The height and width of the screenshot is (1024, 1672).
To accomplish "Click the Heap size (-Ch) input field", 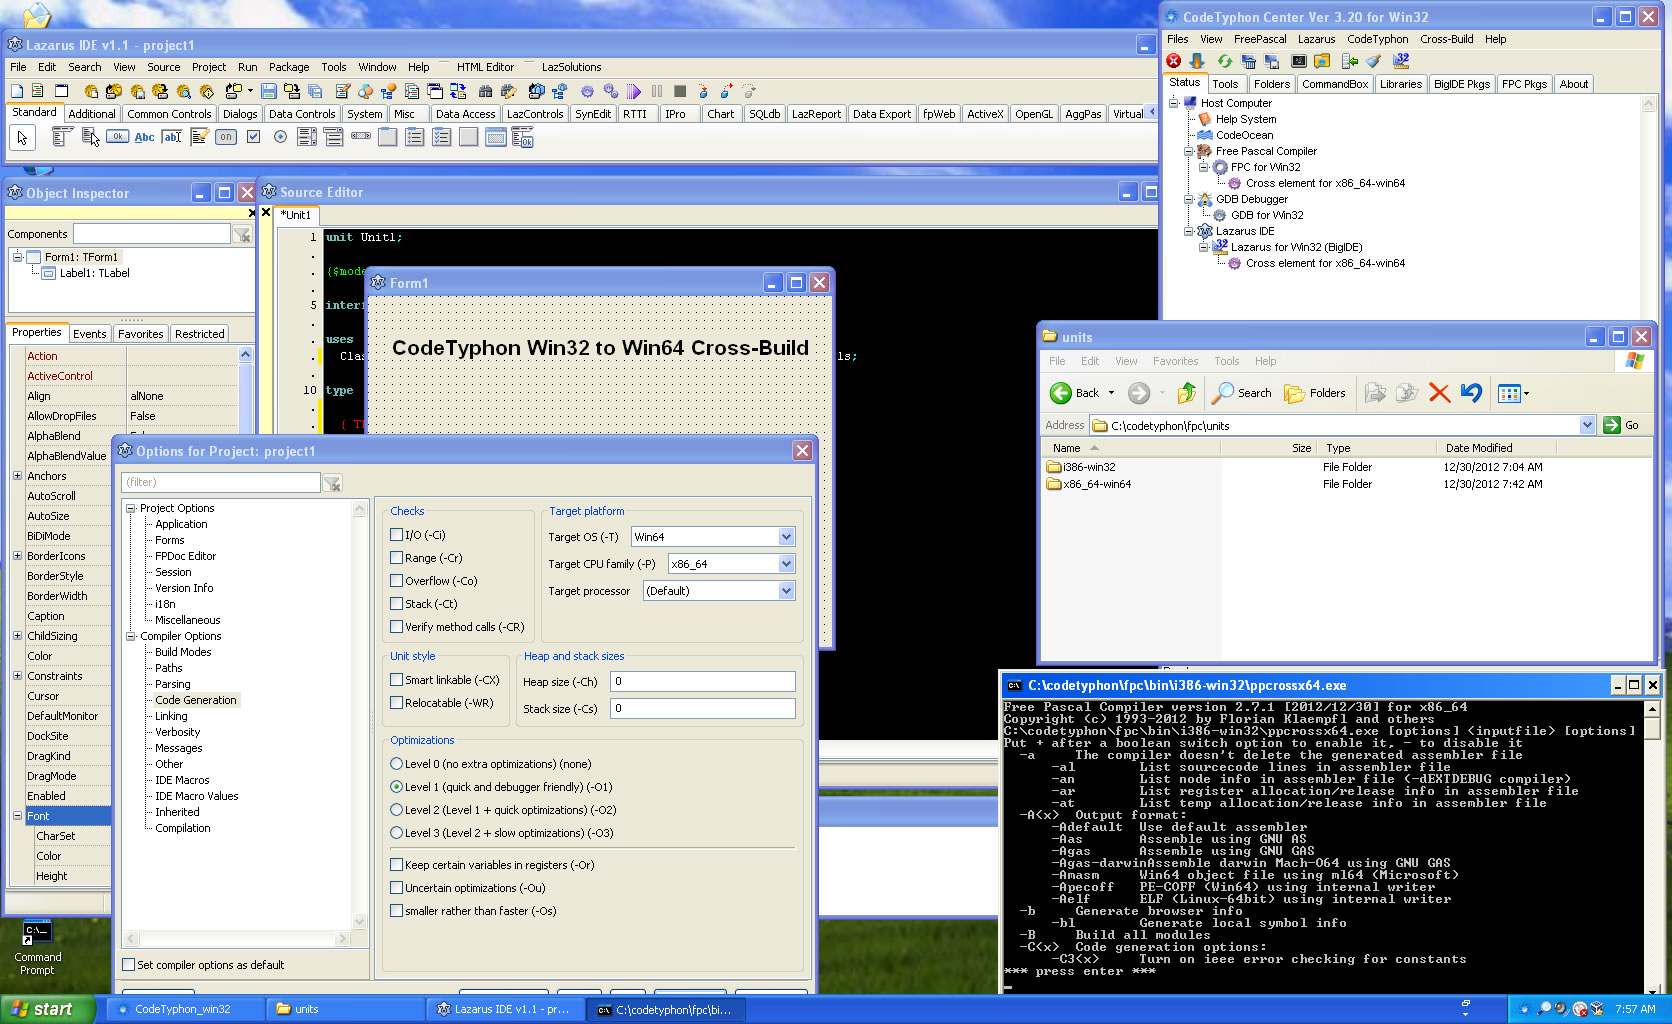I will click(703, 682).
